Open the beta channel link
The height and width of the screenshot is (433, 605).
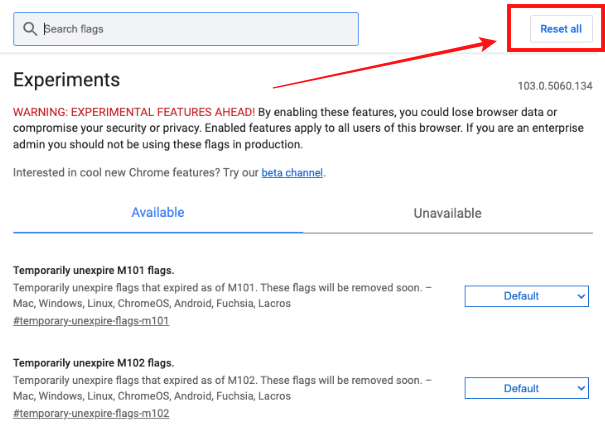292,173
